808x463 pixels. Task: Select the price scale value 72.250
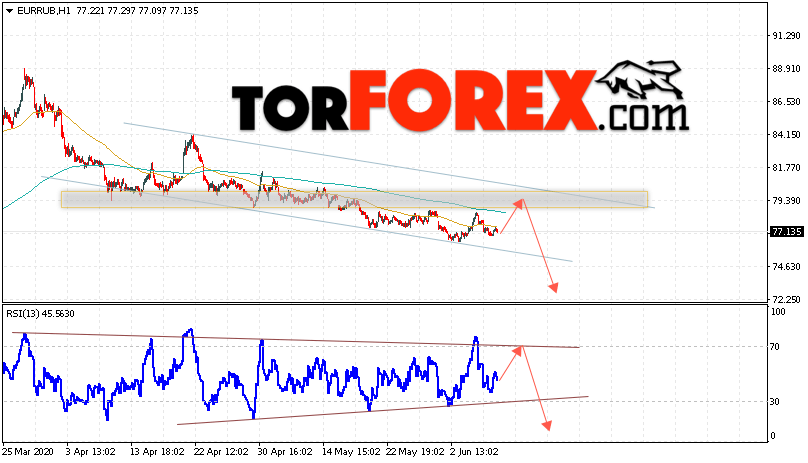(786, 299)
